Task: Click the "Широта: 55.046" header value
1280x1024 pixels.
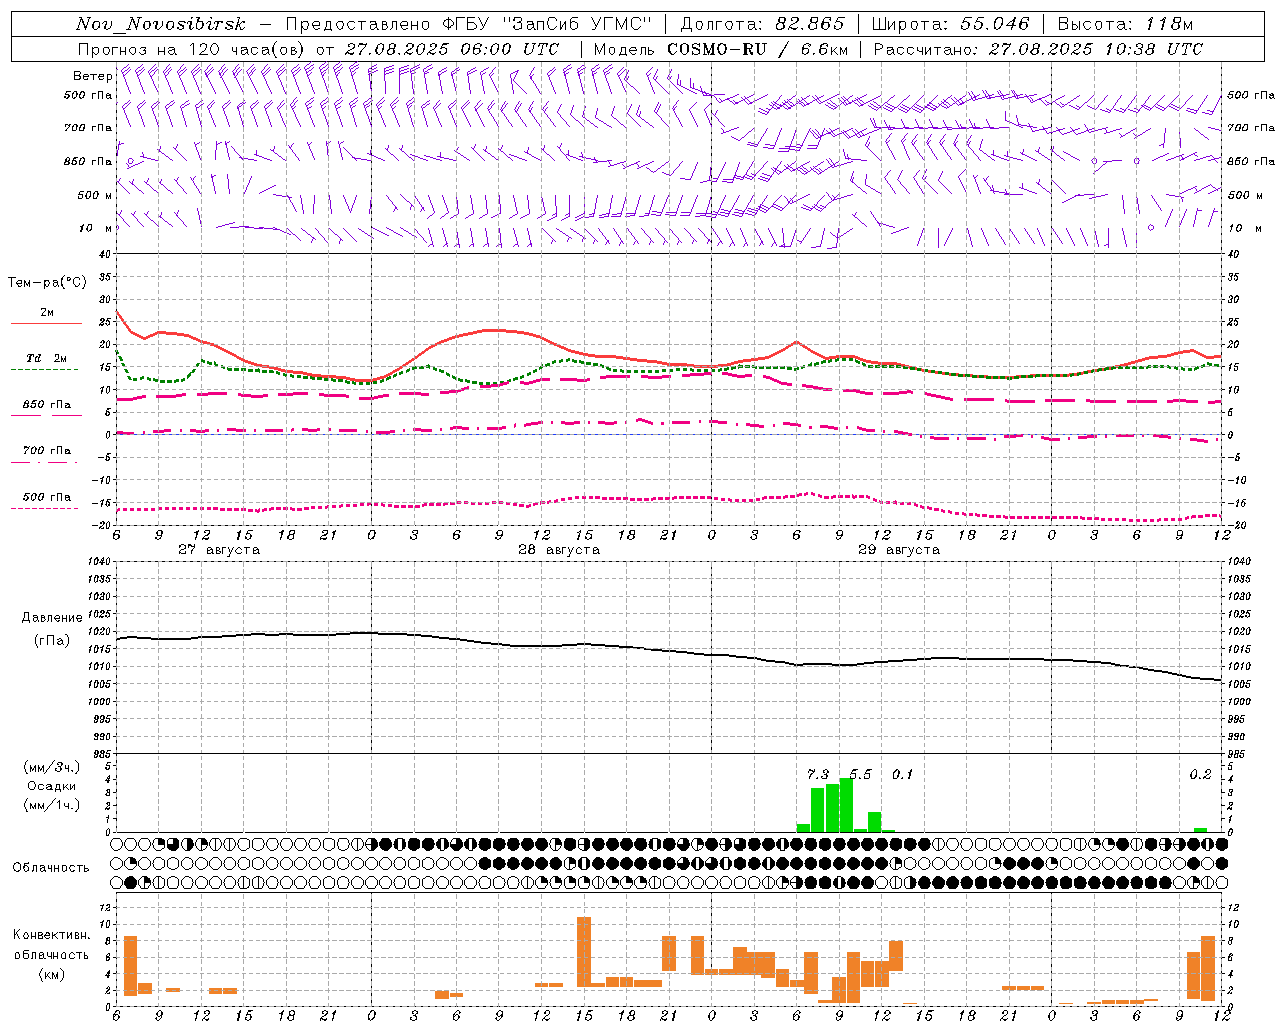Action: click(x=950, y=24)
